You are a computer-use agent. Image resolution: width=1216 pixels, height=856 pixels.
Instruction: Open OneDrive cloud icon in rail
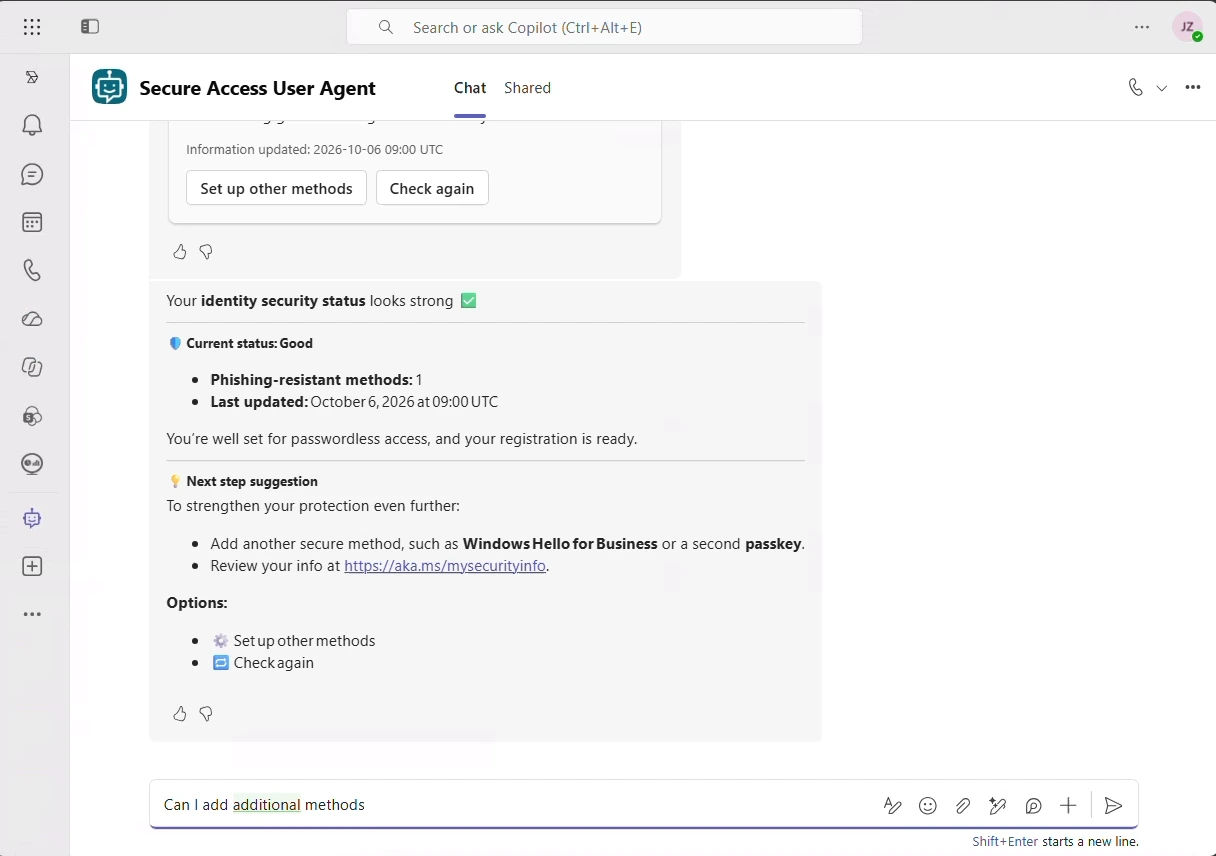click(32, 319)
